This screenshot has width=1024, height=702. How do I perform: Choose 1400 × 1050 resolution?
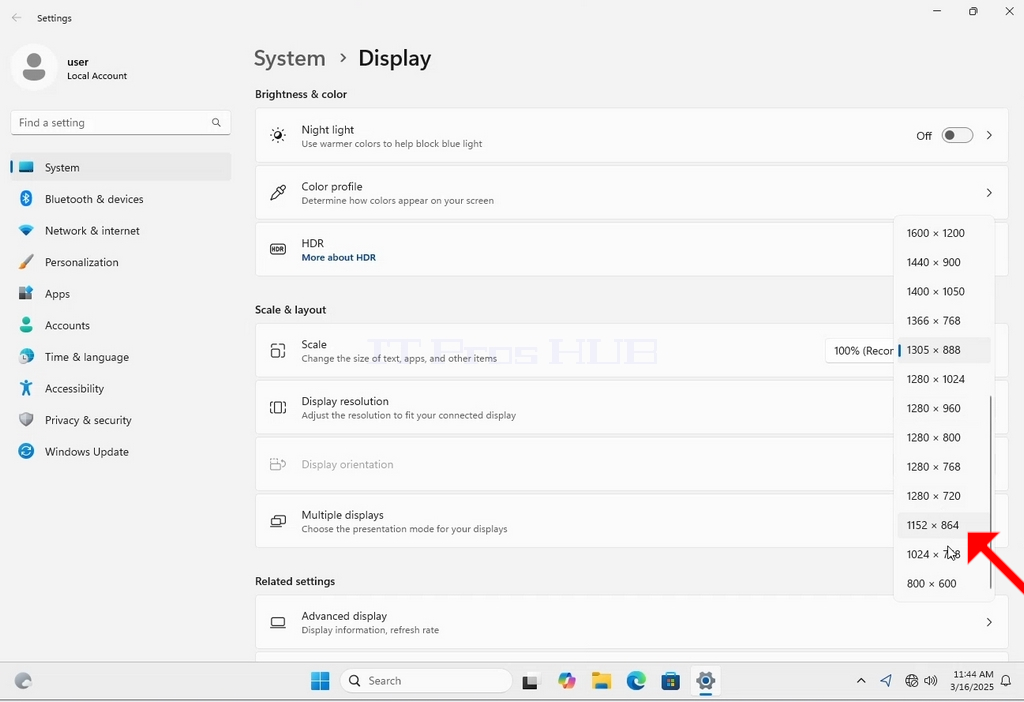(944, 291)
